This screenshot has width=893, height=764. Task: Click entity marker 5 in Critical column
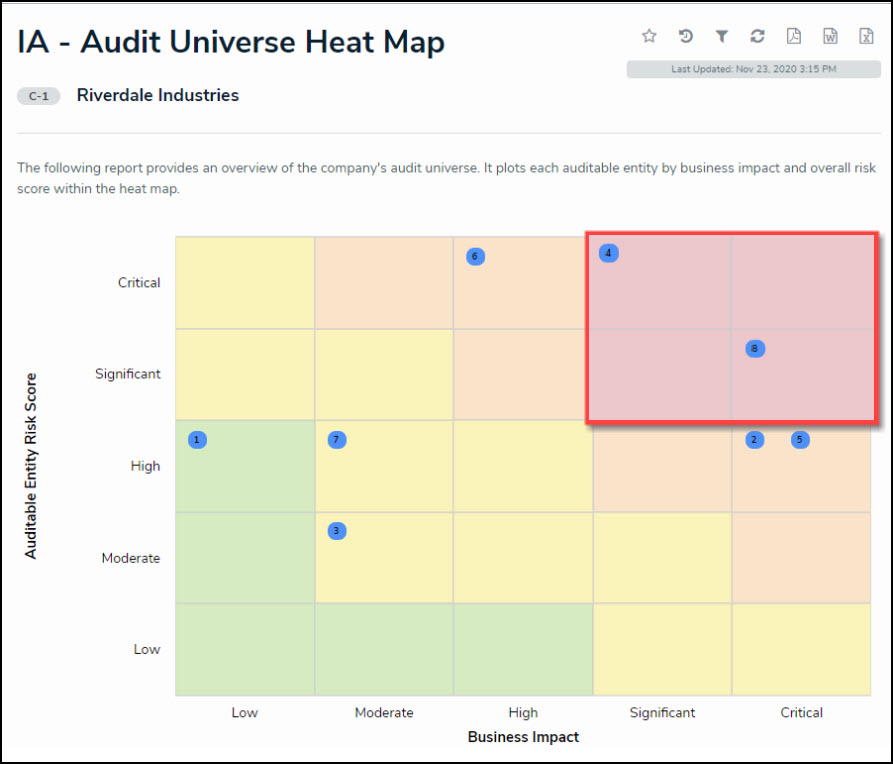[x=800, y=440]
